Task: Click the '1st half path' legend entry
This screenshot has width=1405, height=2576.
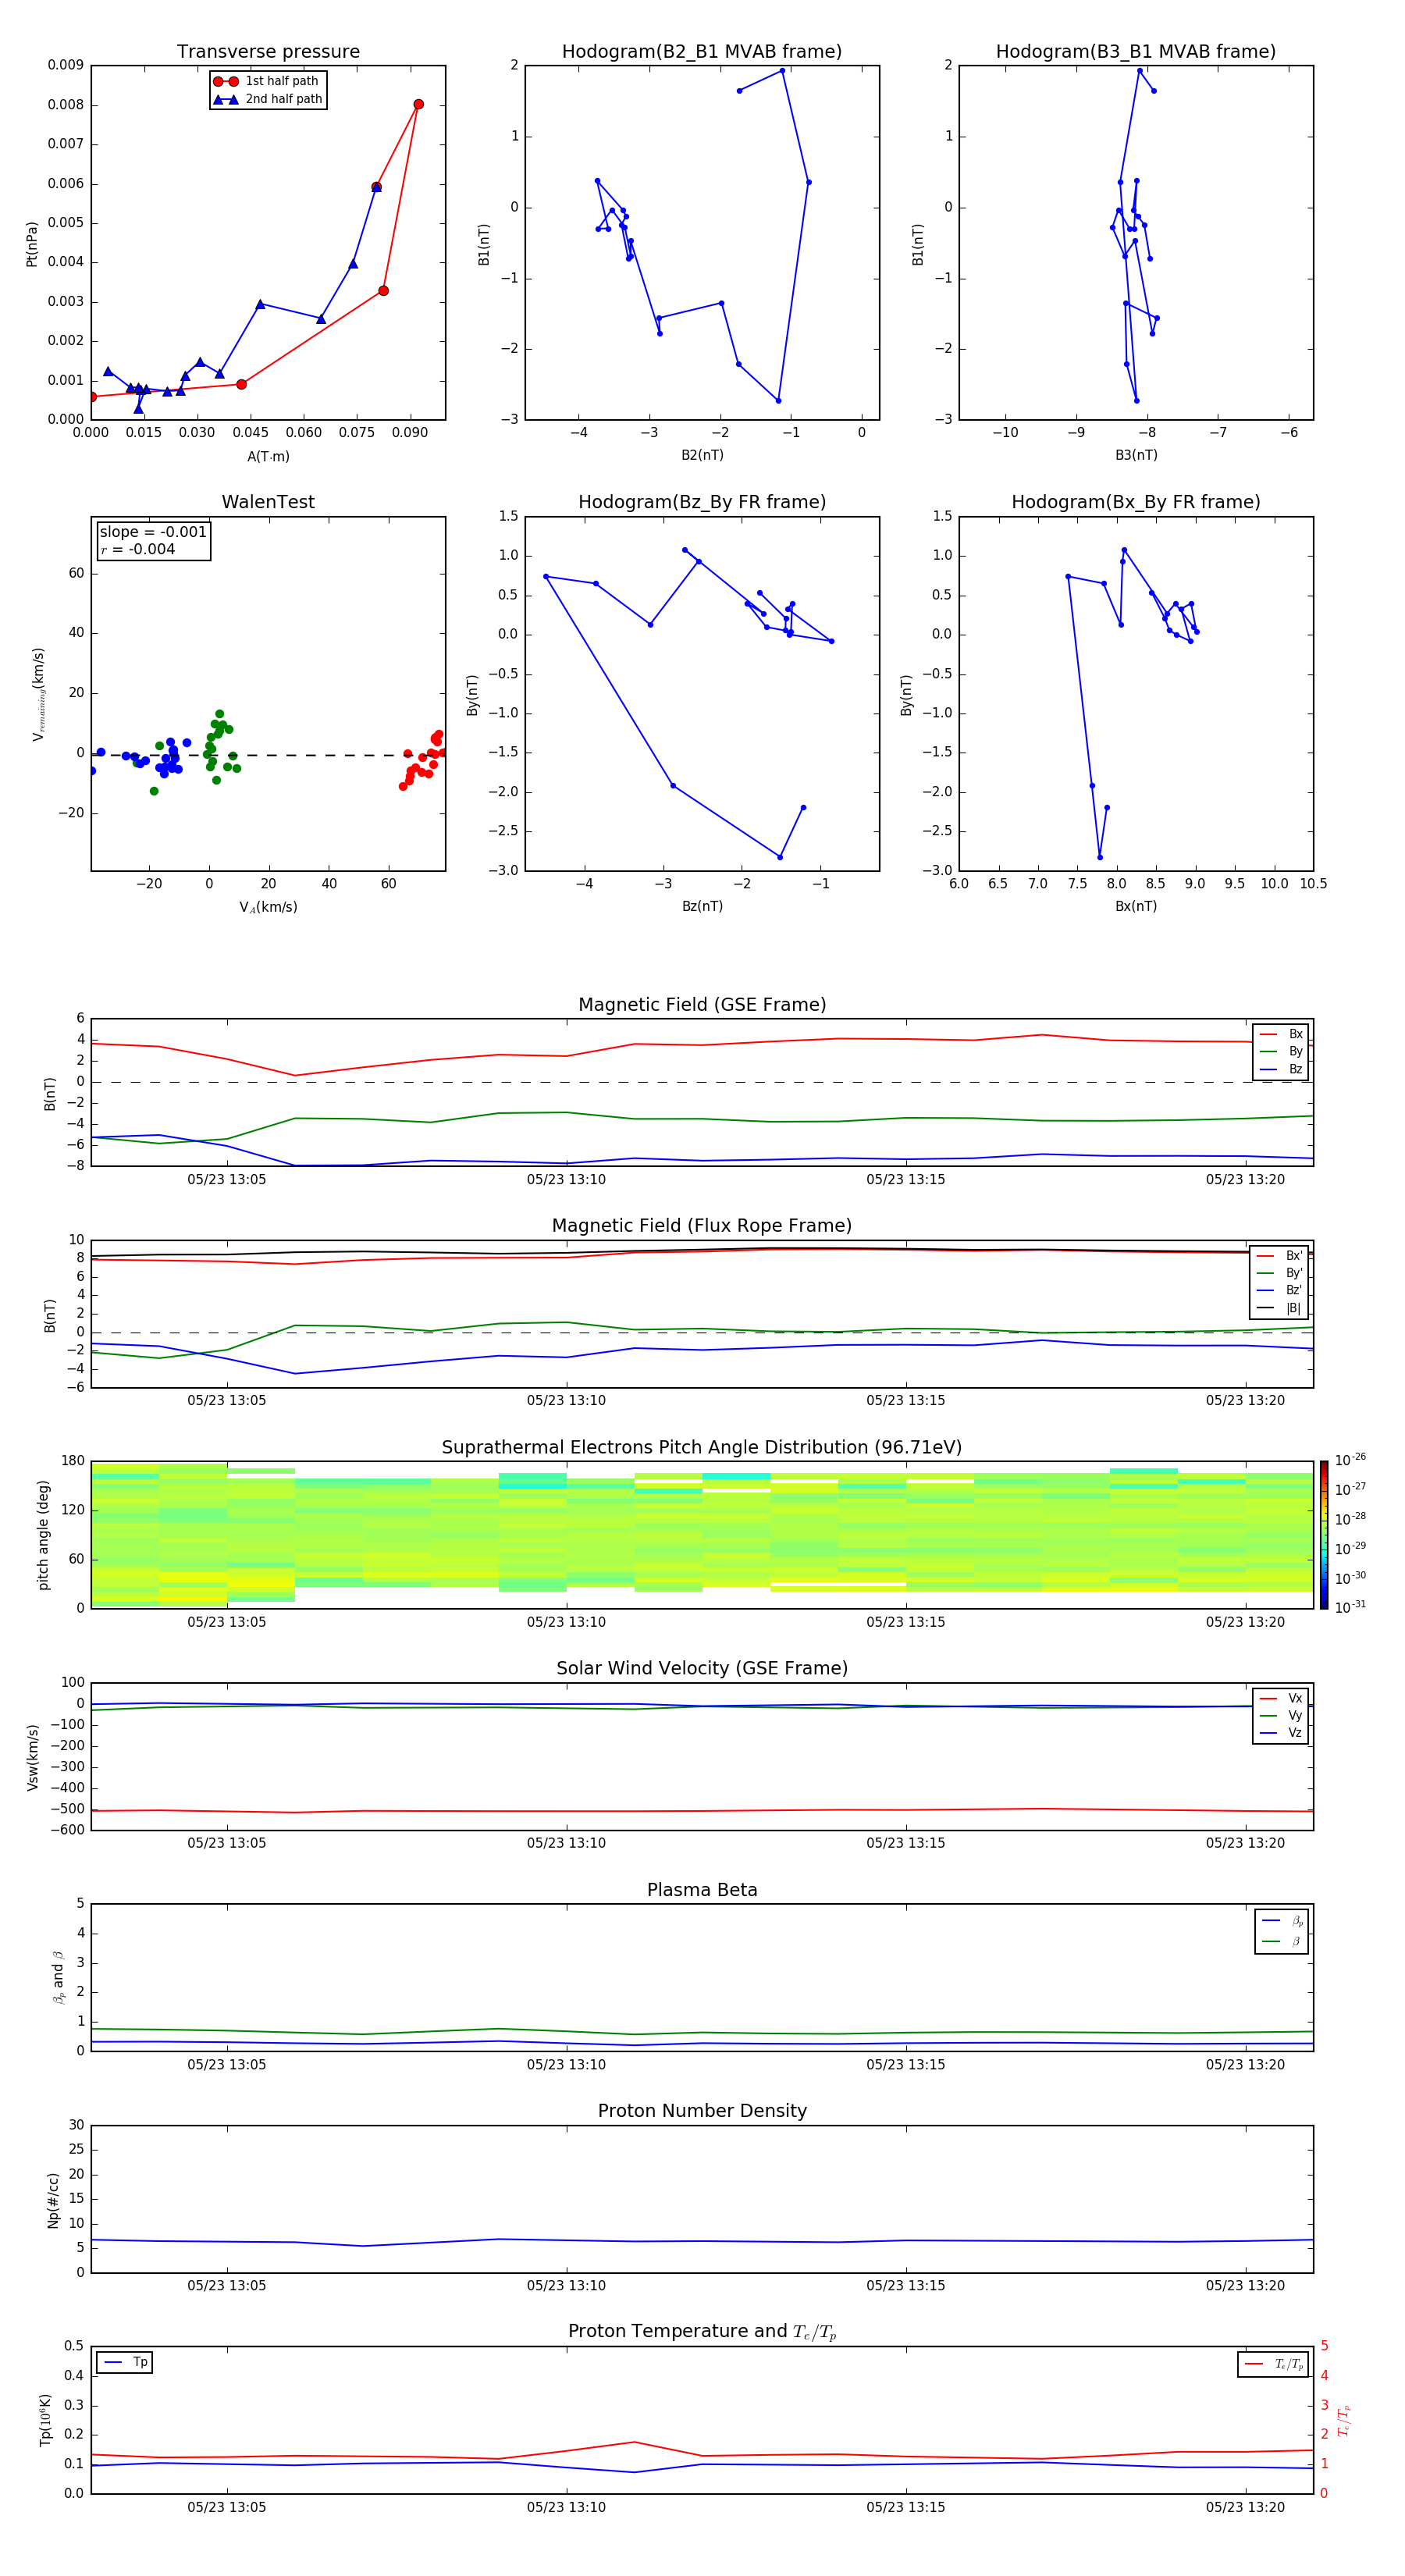Action: click(267, 81)
